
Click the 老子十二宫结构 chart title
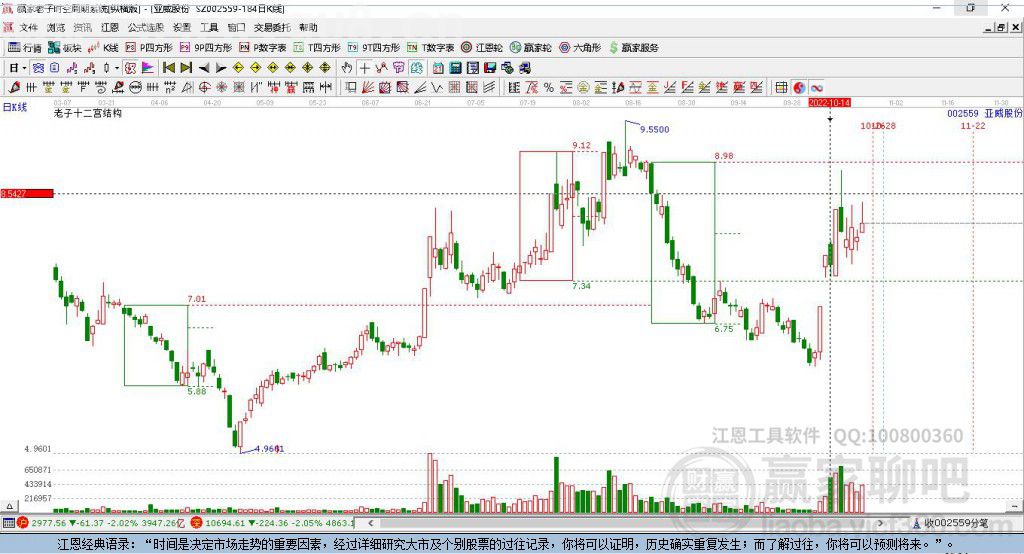pyautogui.click(x=88, y=114)
